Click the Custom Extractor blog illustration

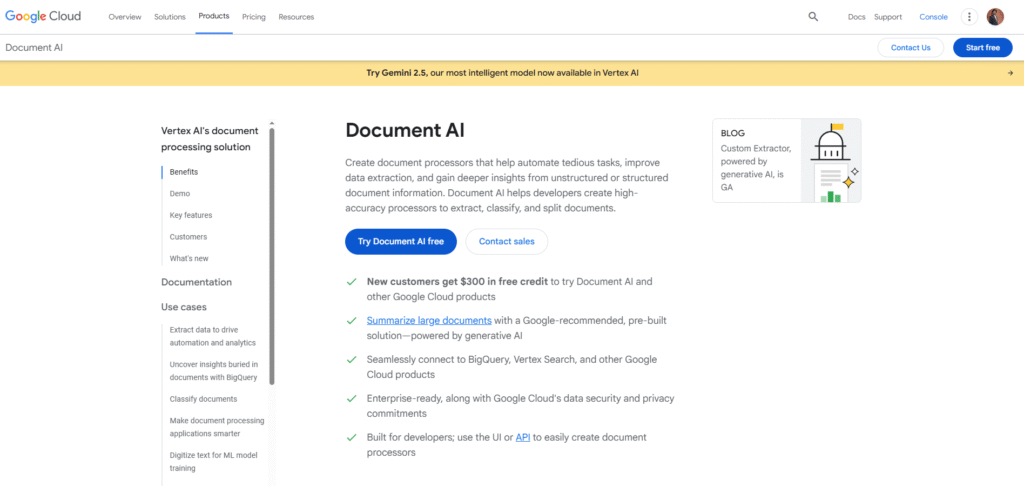pyautogui.click(x=831, y=161)
